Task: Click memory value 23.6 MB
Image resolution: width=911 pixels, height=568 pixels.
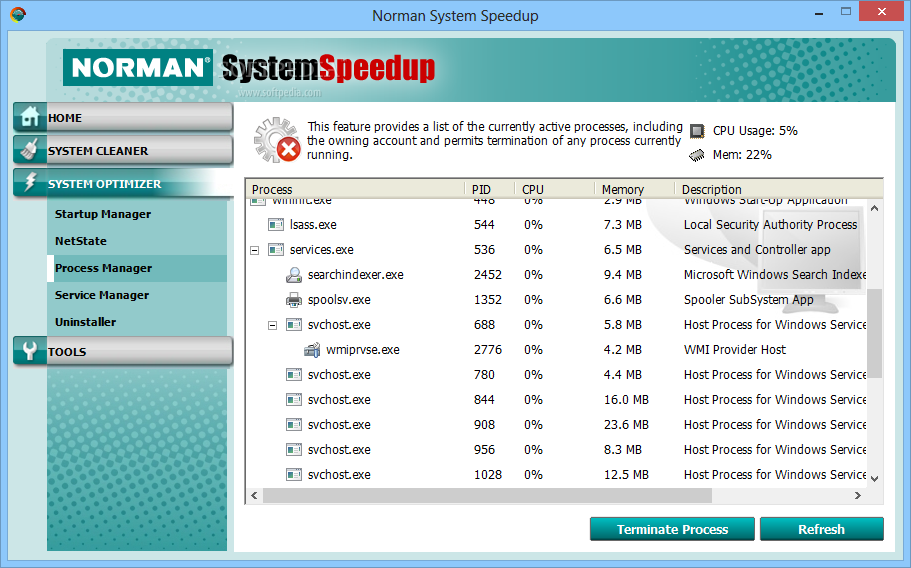Action: [626, 425]
